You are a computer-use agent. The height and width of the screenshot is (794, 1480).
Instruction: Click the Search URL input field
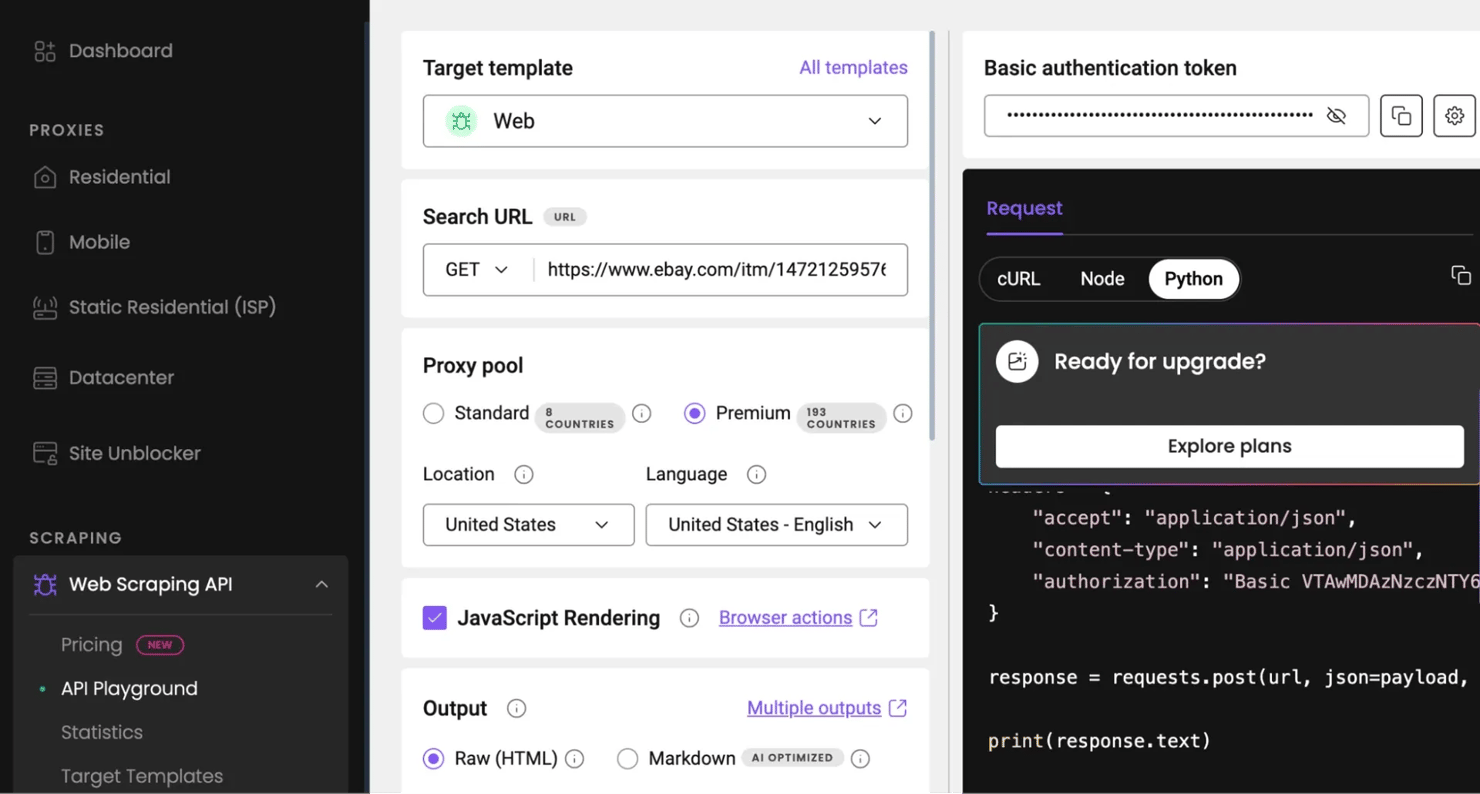pyautogui.click(x=716, y=270)
